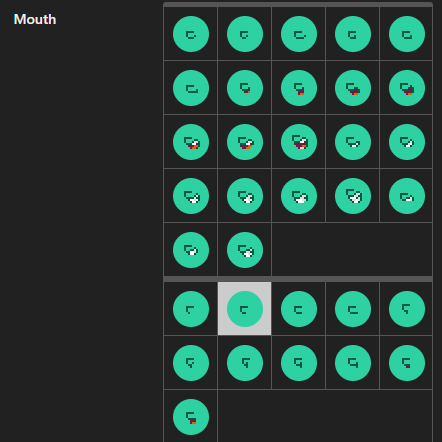Select first mouth in lower group's first row

[191, 309]
